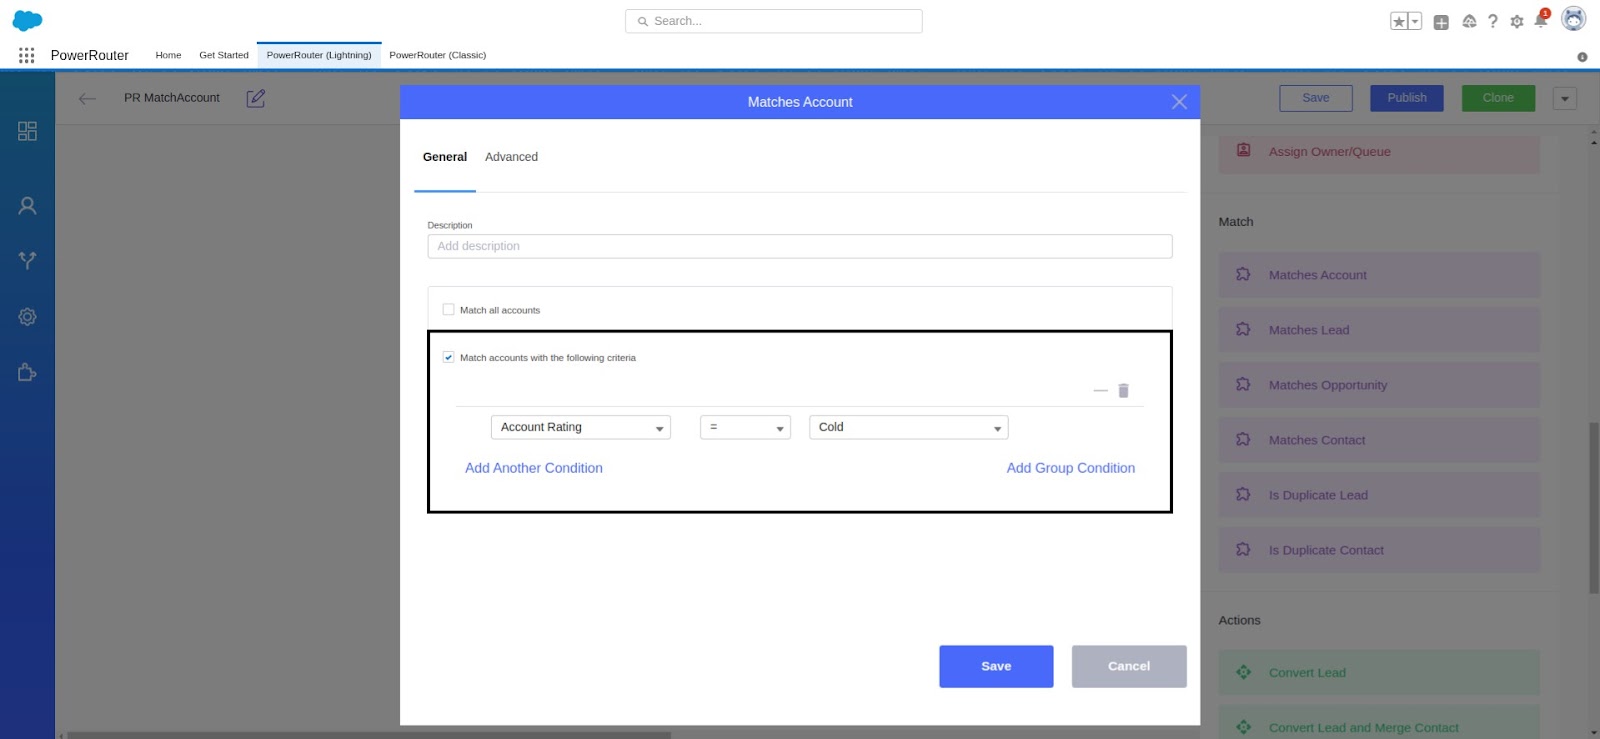Image resolution: width=1600 pixels, height=739 pixels.
Task: Open the Home nav tab
Action: pyautogui.click(x=168, y=55)
